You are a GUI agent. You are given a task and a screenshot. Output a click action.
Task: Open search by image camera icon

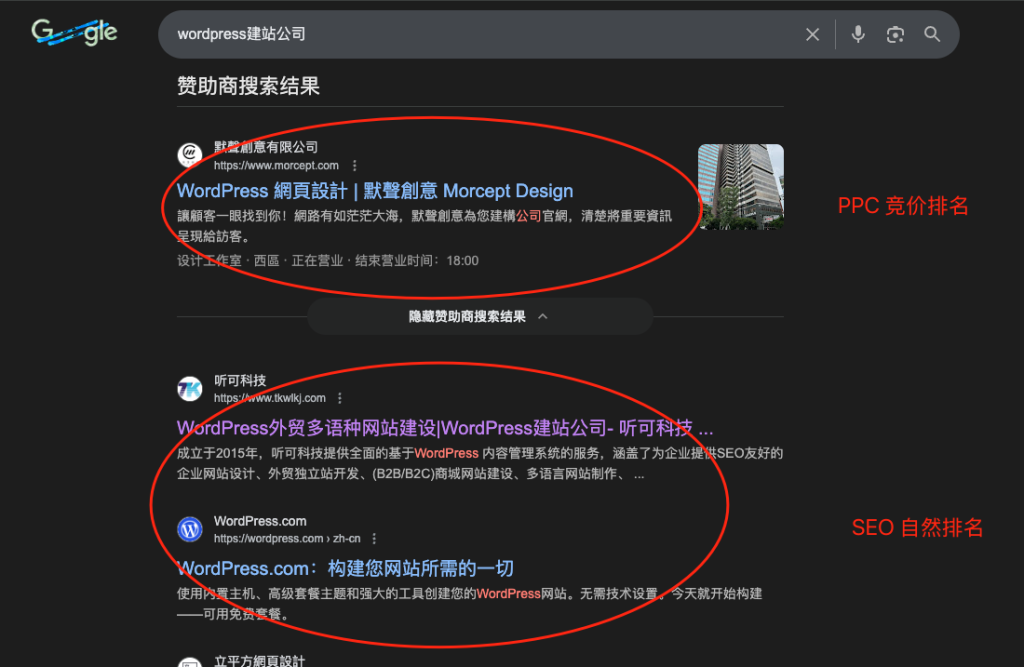pos(895,35)
